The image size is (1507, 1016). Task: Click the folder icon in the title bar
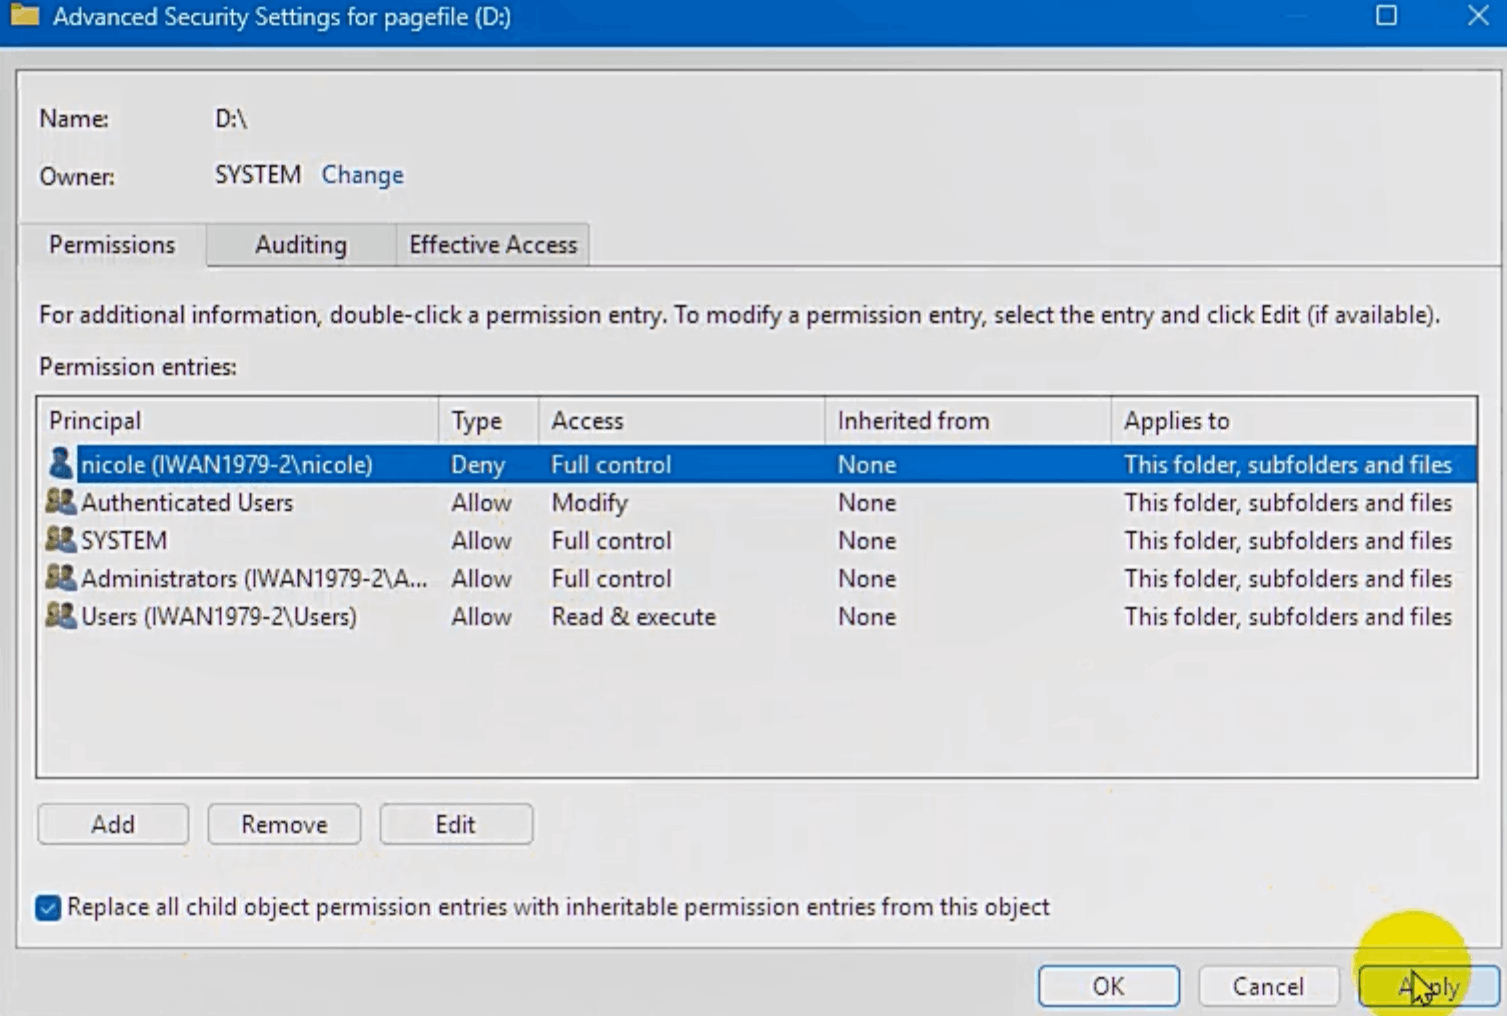pos(27,16)
